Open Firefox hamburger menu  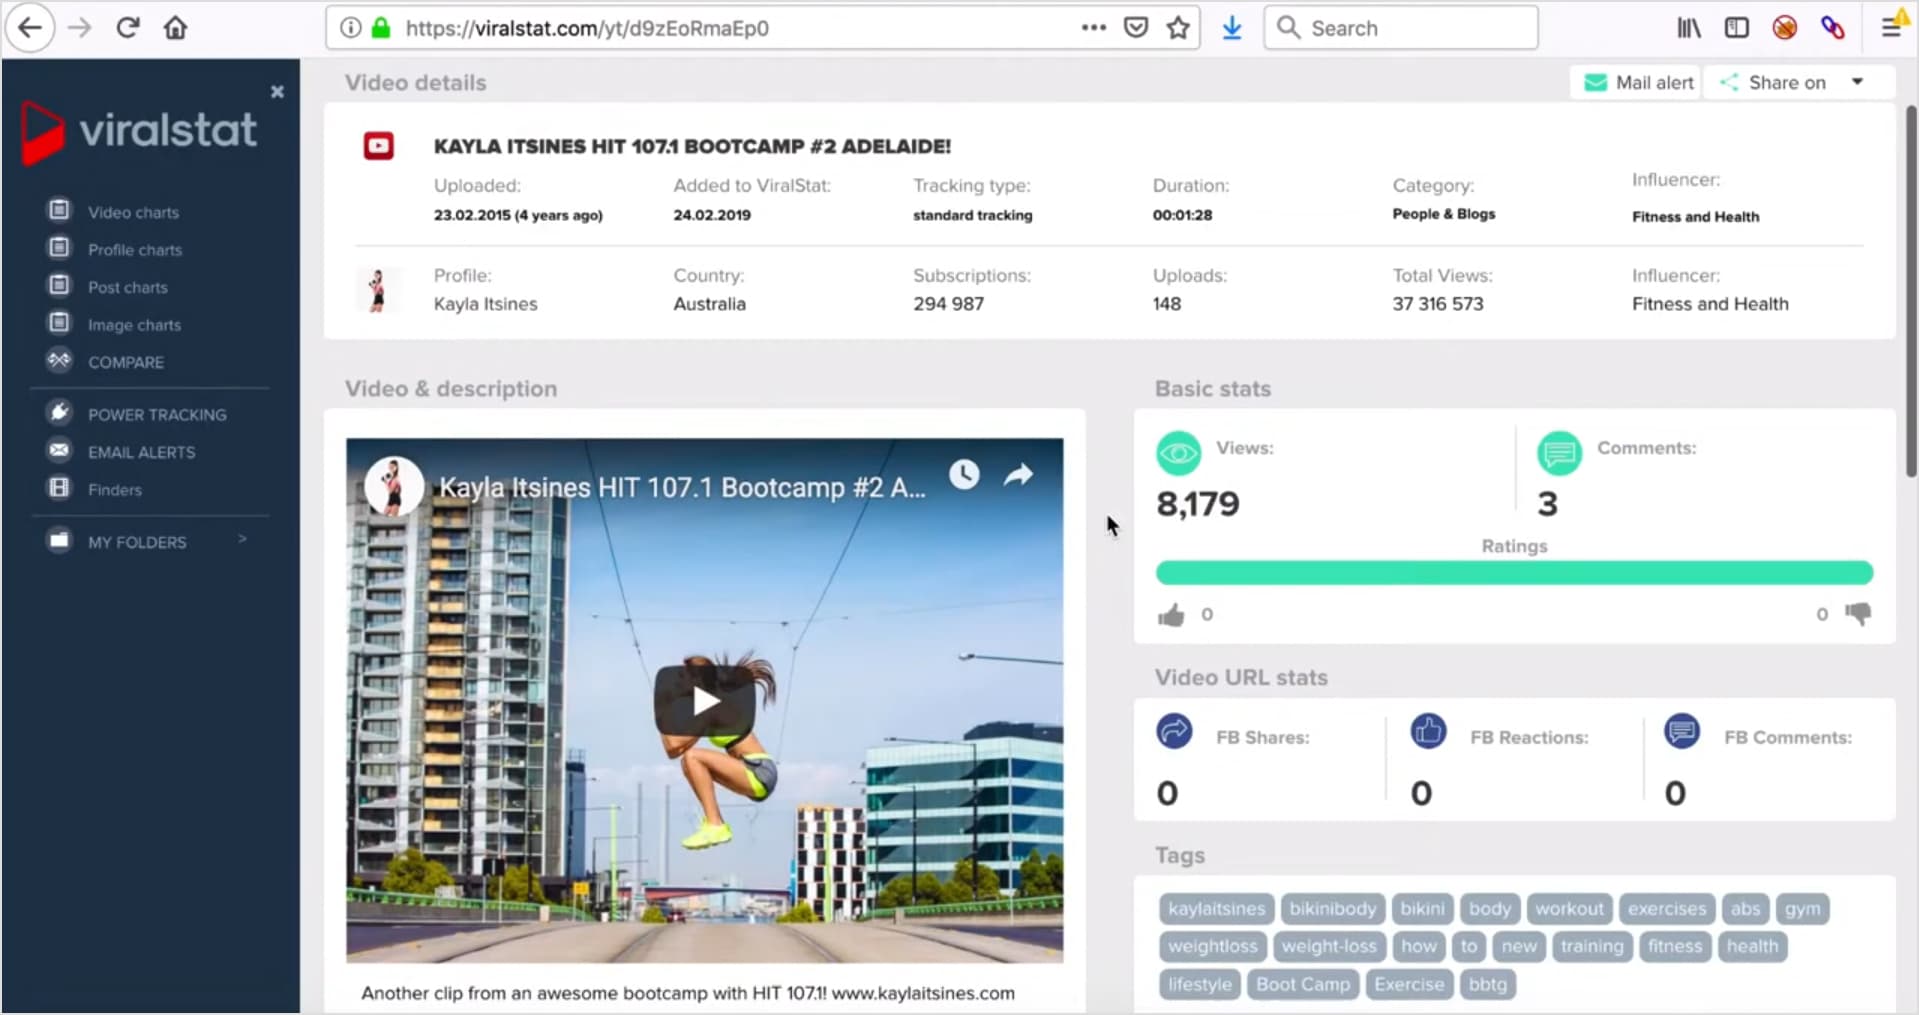point(1890,28)
